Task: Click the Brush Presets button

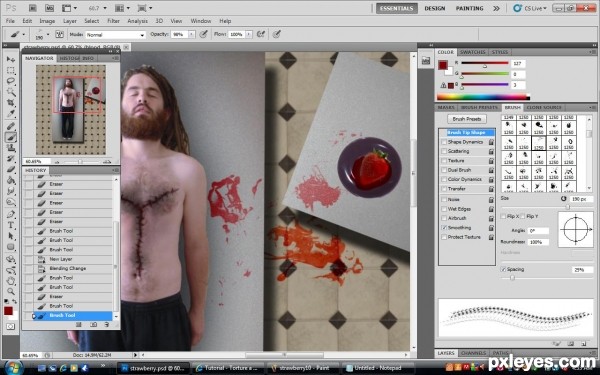Action: (x=467, y=119)
